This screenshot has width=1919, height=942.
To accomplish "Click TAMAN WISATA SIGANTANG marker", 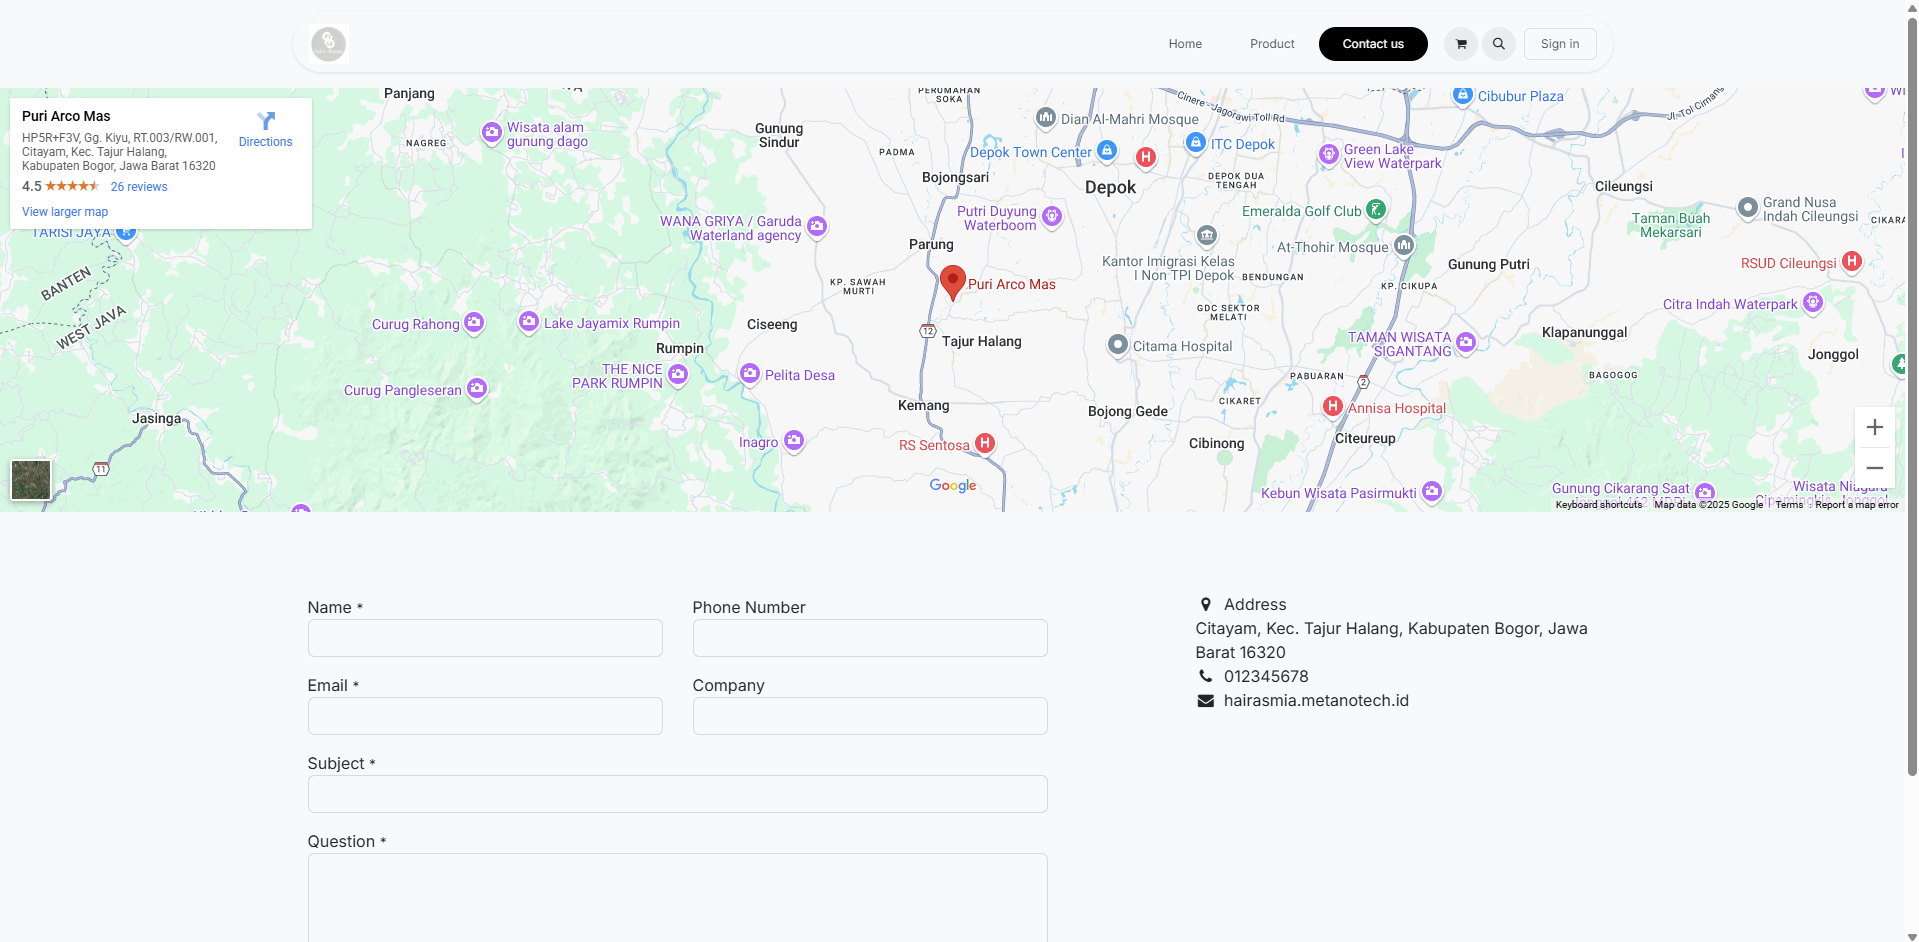I will (x=1466, y=342).
